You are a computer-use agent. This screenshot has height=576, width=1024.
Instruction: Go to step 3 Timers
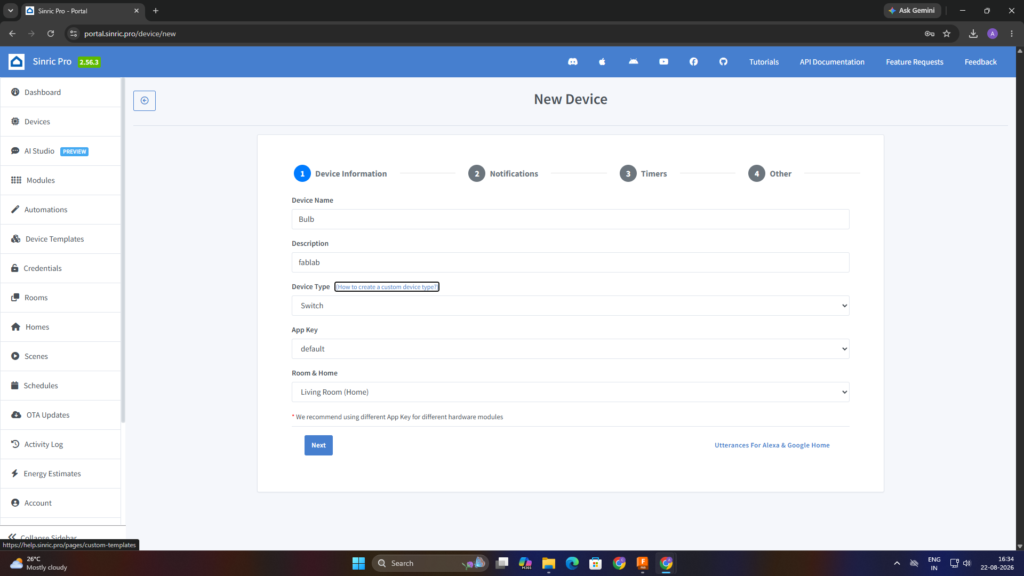643,174
